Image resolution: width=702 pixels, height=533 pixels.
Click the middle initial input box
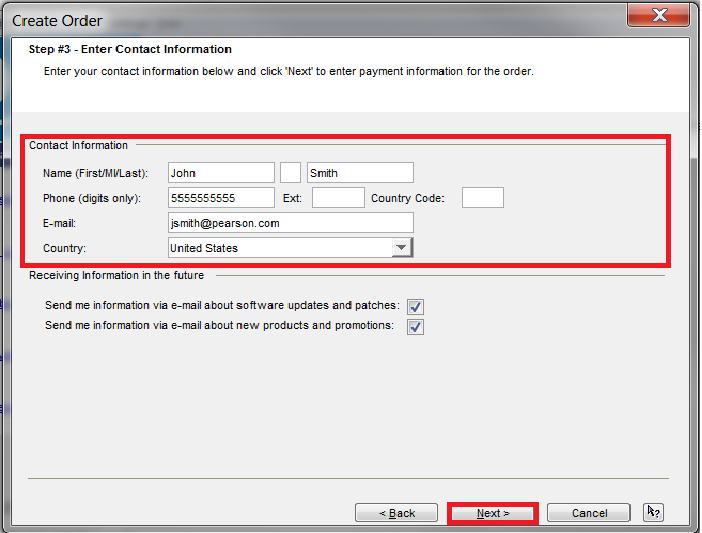(x=290, y=173)
